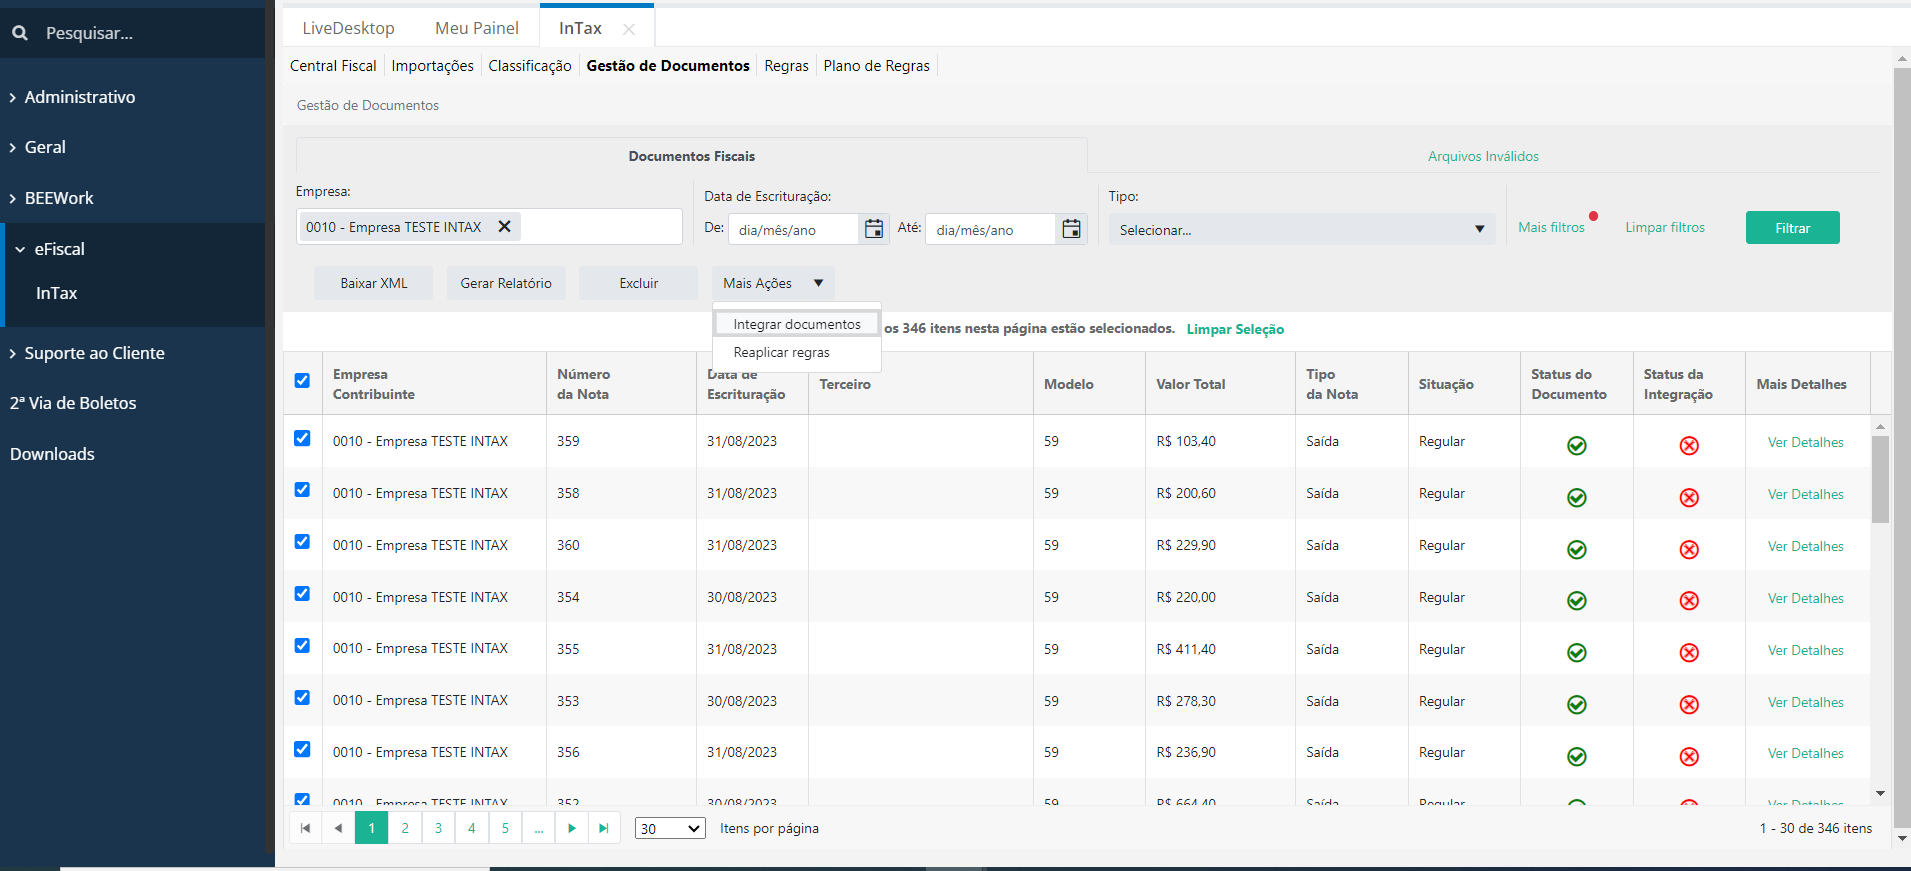Select Integrar documentos from the menu

[x=797, y=324]
